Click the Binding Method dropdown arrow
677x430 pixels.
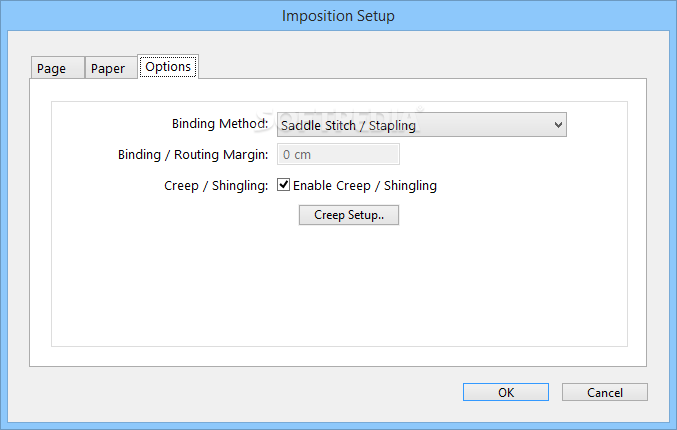pos(558,125)
